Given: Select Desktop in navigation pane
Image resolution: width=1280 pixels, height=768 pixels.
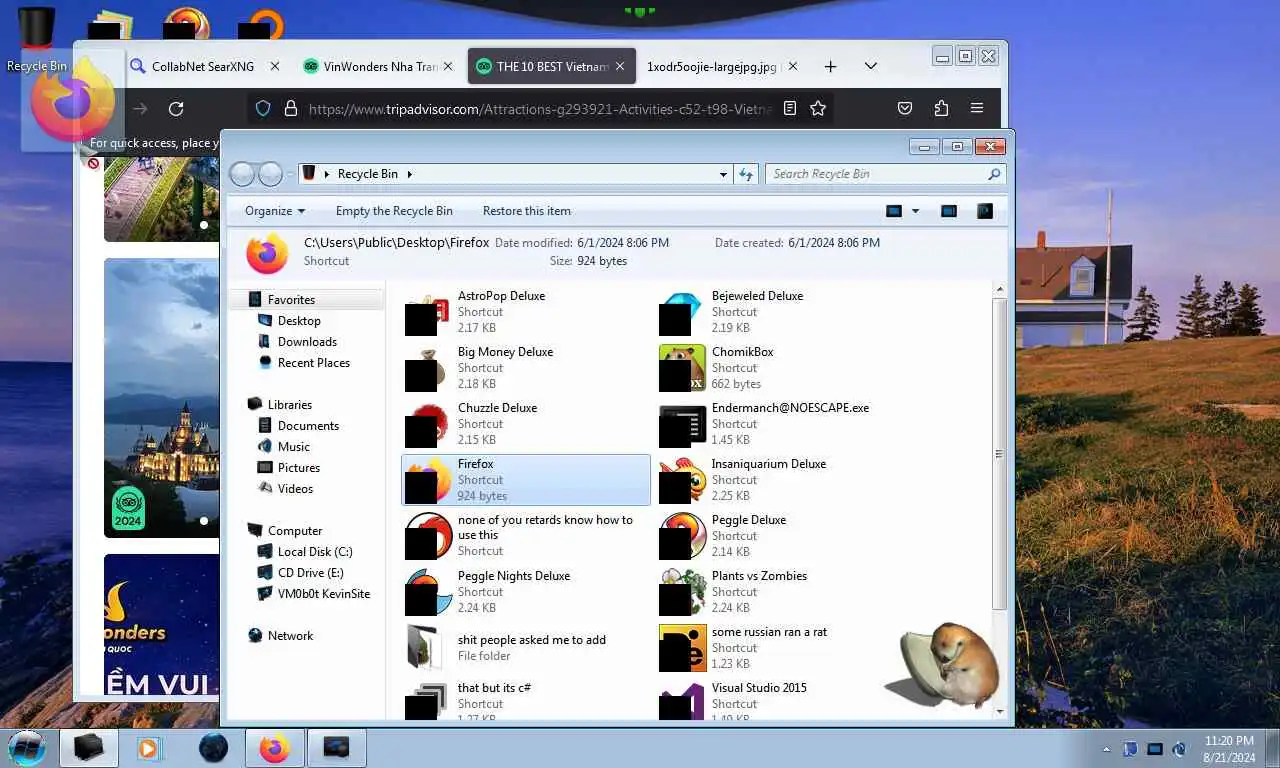Looking at the screenshot, I should [x=299, y=321].
